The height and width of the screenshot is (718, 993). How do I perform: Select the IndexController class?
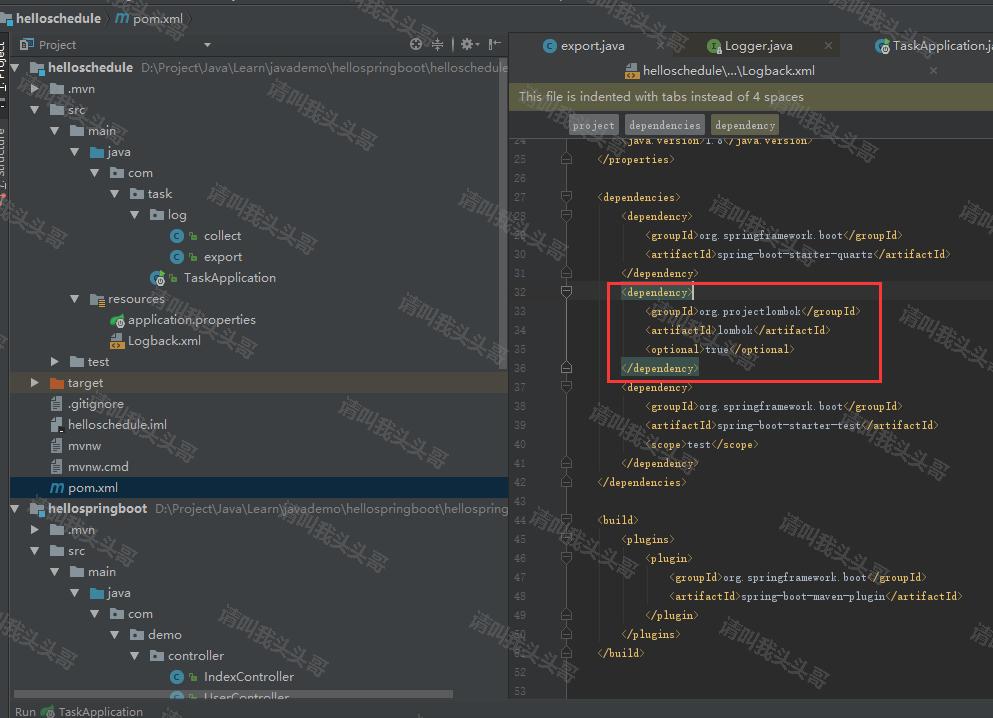pyautogui.click(x=248, y=677)
